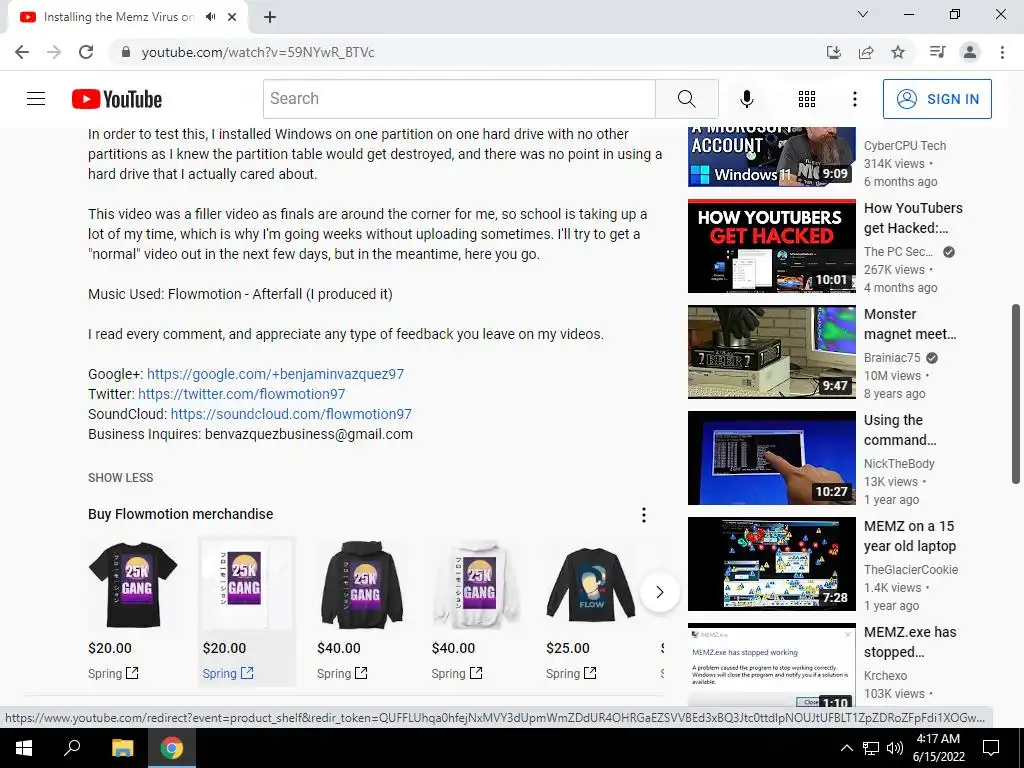Open the YouTube apps grid icon
Image resolution: width=1024 pixels, height=768 pixels.
(807, 99)
